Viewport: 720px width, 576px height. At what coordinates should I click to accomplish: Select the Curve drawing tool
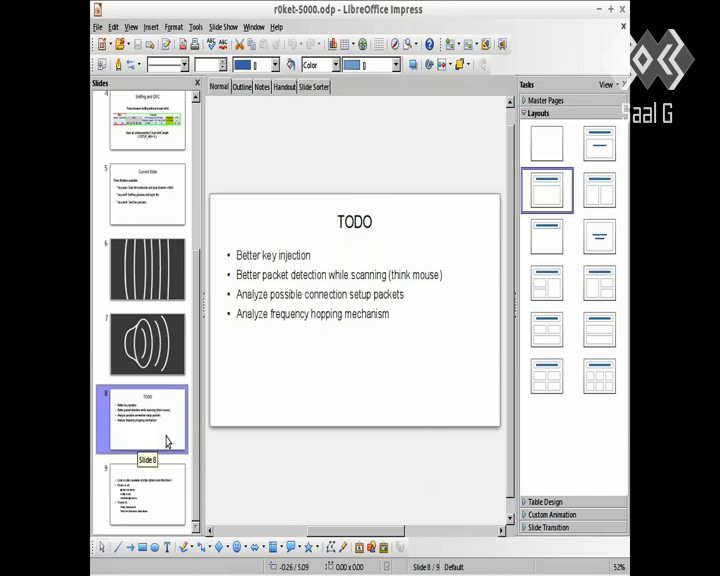(x=183, y=547)
